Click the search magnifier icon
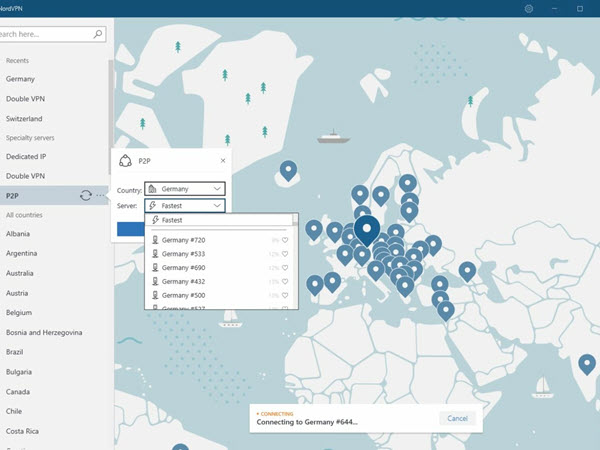This screenshot has width=600, height=450. [98, 34]
